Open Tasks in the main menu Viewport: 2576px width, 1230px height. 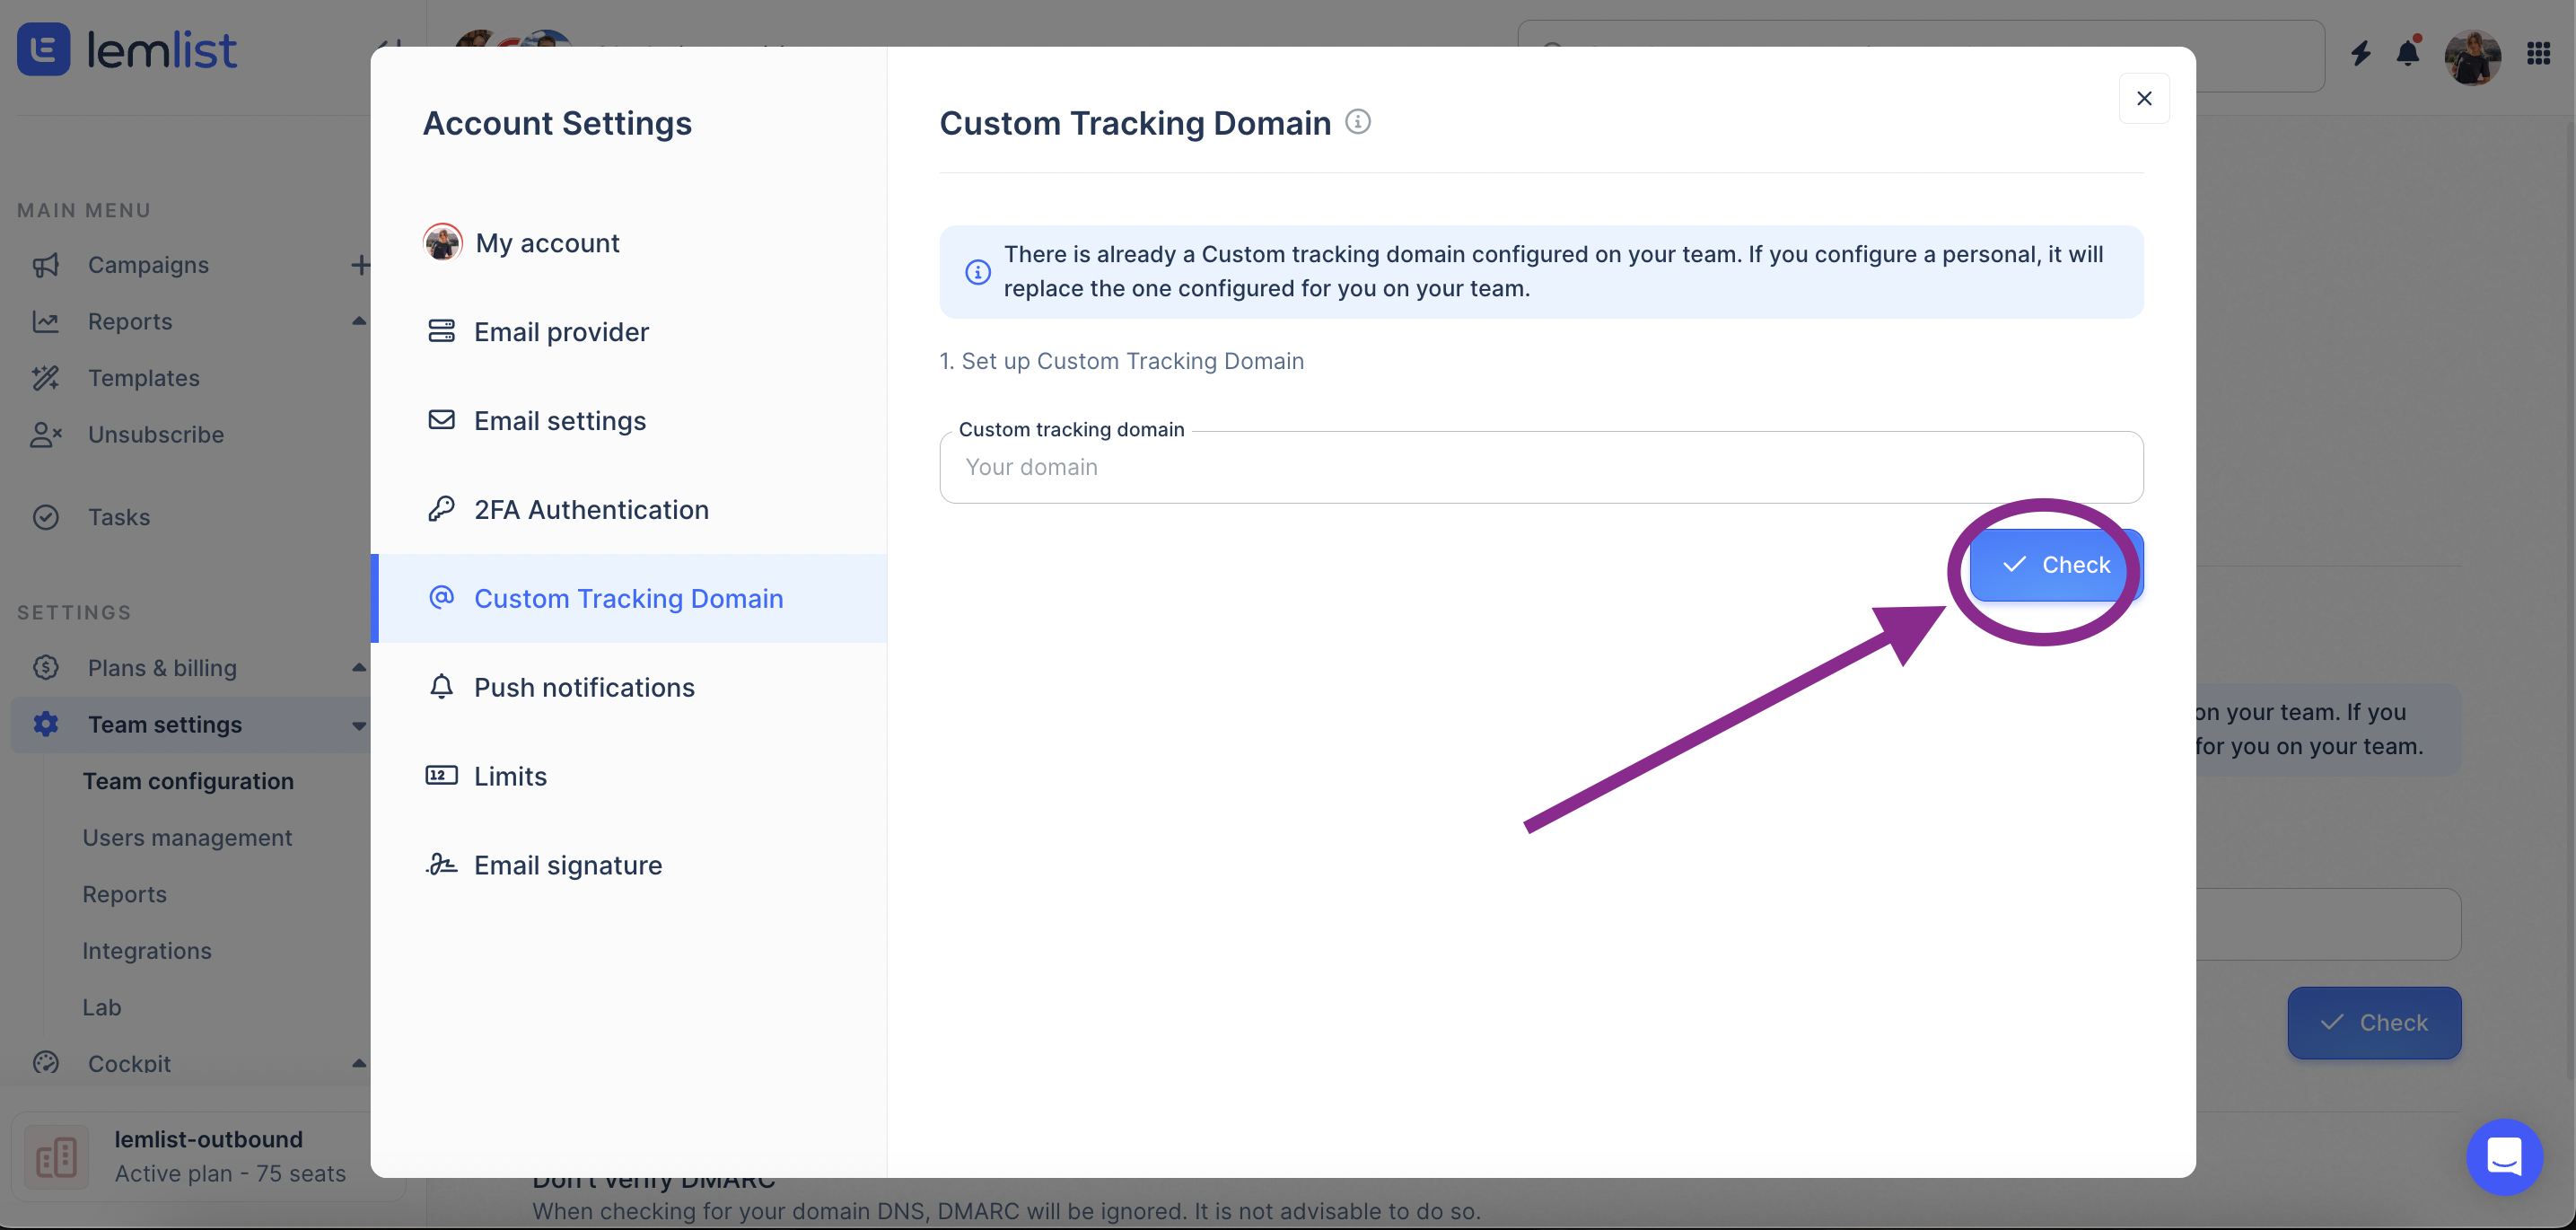(119, 517)
